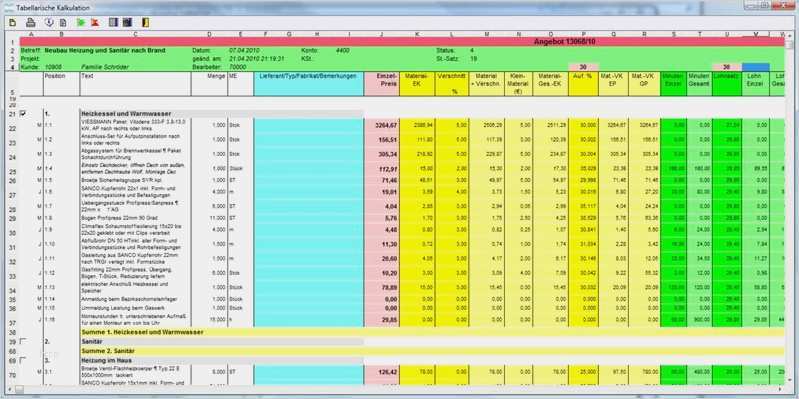Viewport: 799px width, 399px height.
Task: Click the round download arrow icon
Action: pyautogui.click(x=49, y=22)
